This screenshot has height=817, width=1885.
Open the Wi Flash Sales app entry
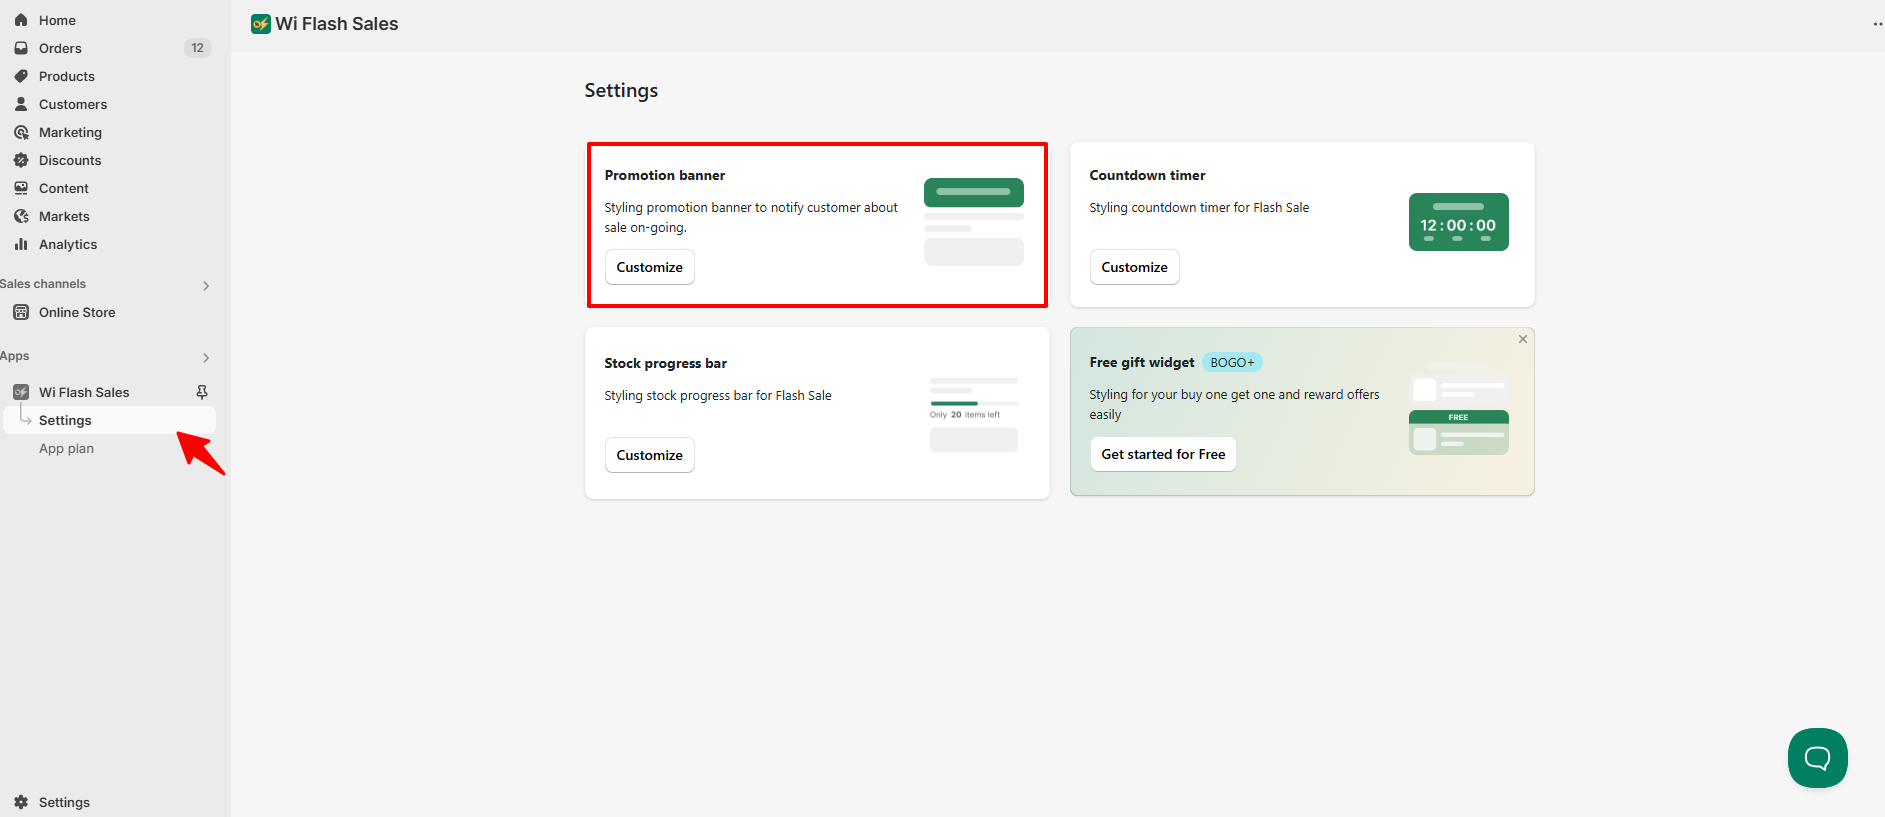pos(84,392)
